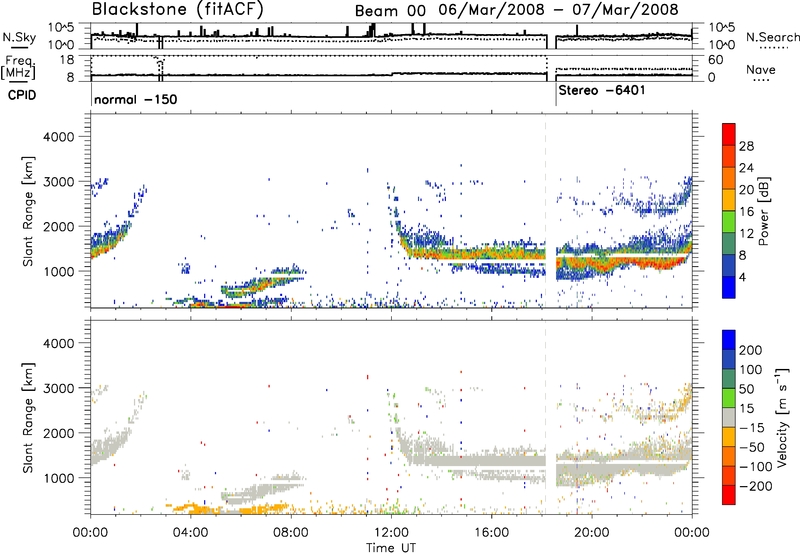800x554 pixels.
Task: Click the Velocity [m s-1] color bar label
Action: [x=782, y=418]
